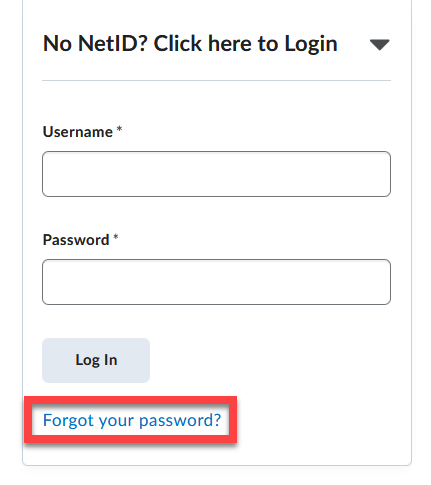This screenshot has width=431, height=485.
Task: Select the text box under Password
Action: [216, 282]
